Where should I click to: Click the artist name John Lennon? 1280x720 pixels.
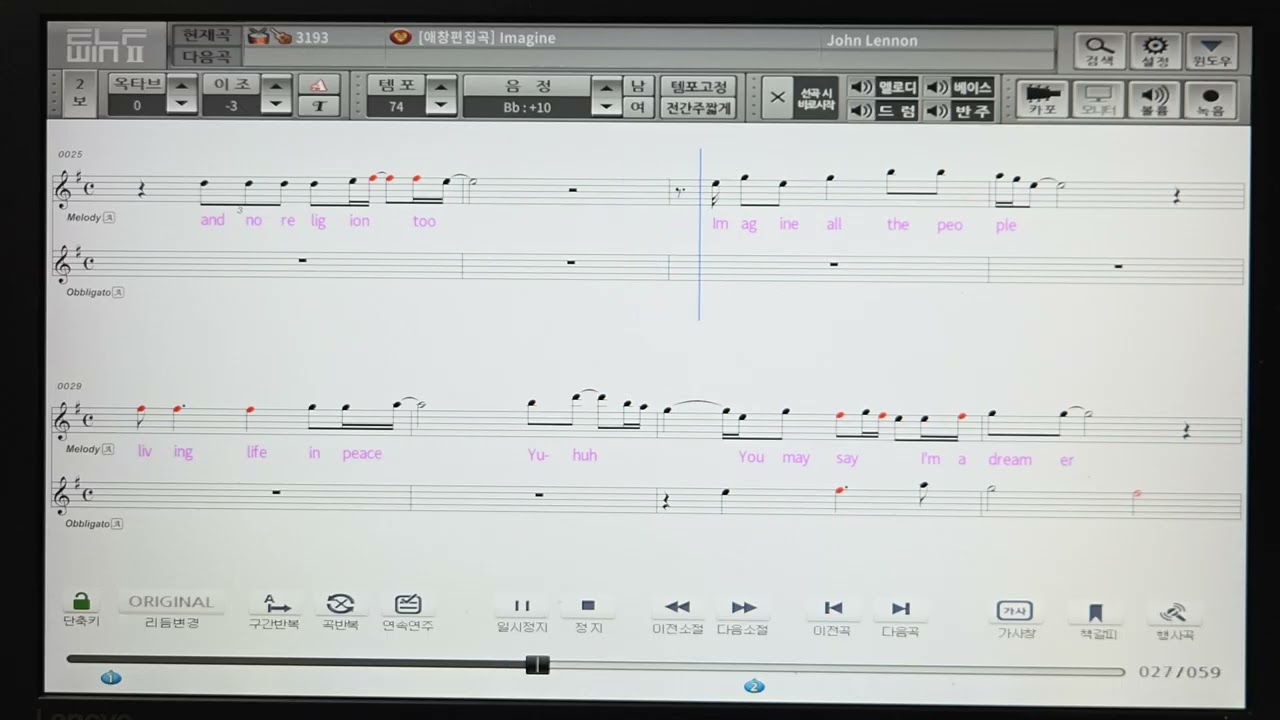pyautogui.click(x=872, y=40)
